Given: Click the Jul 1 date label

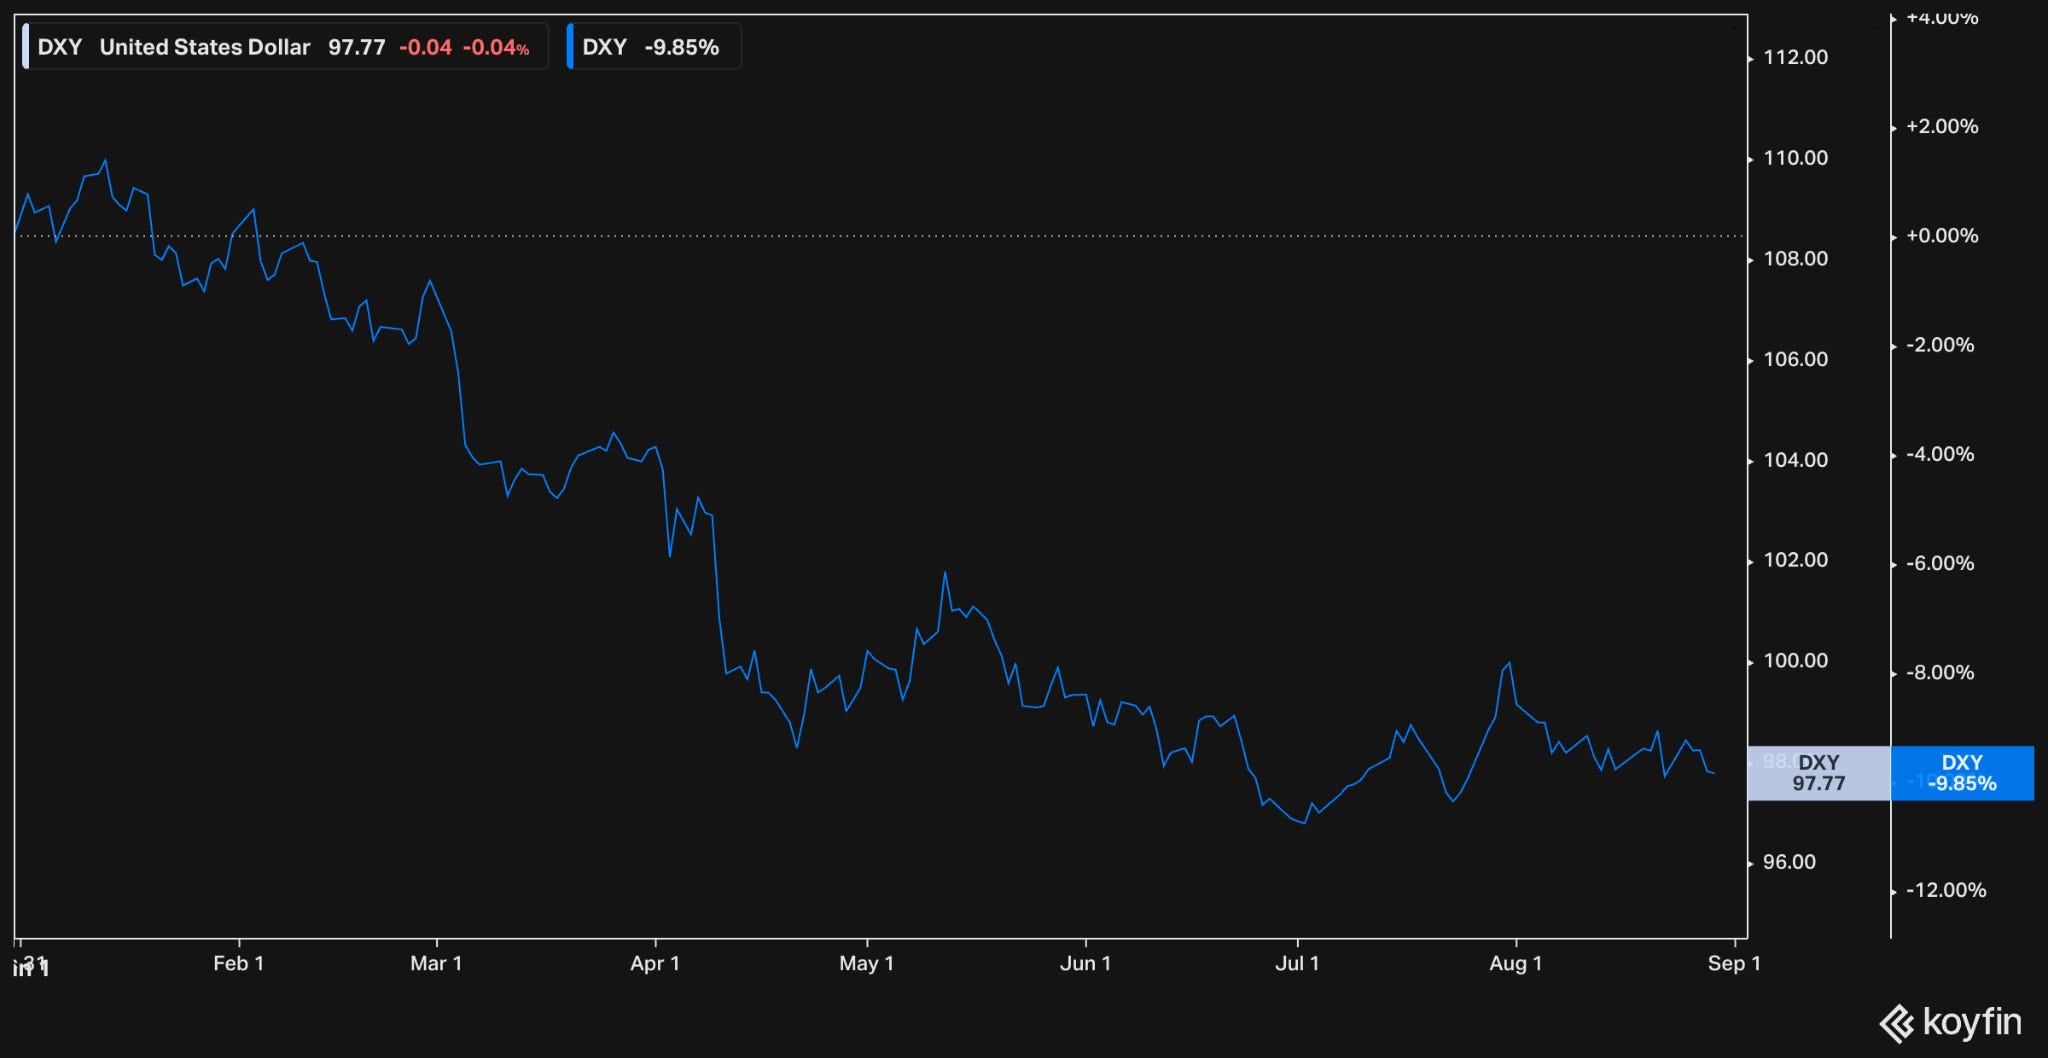Looking at the screenshot, I should (1297, 963).
